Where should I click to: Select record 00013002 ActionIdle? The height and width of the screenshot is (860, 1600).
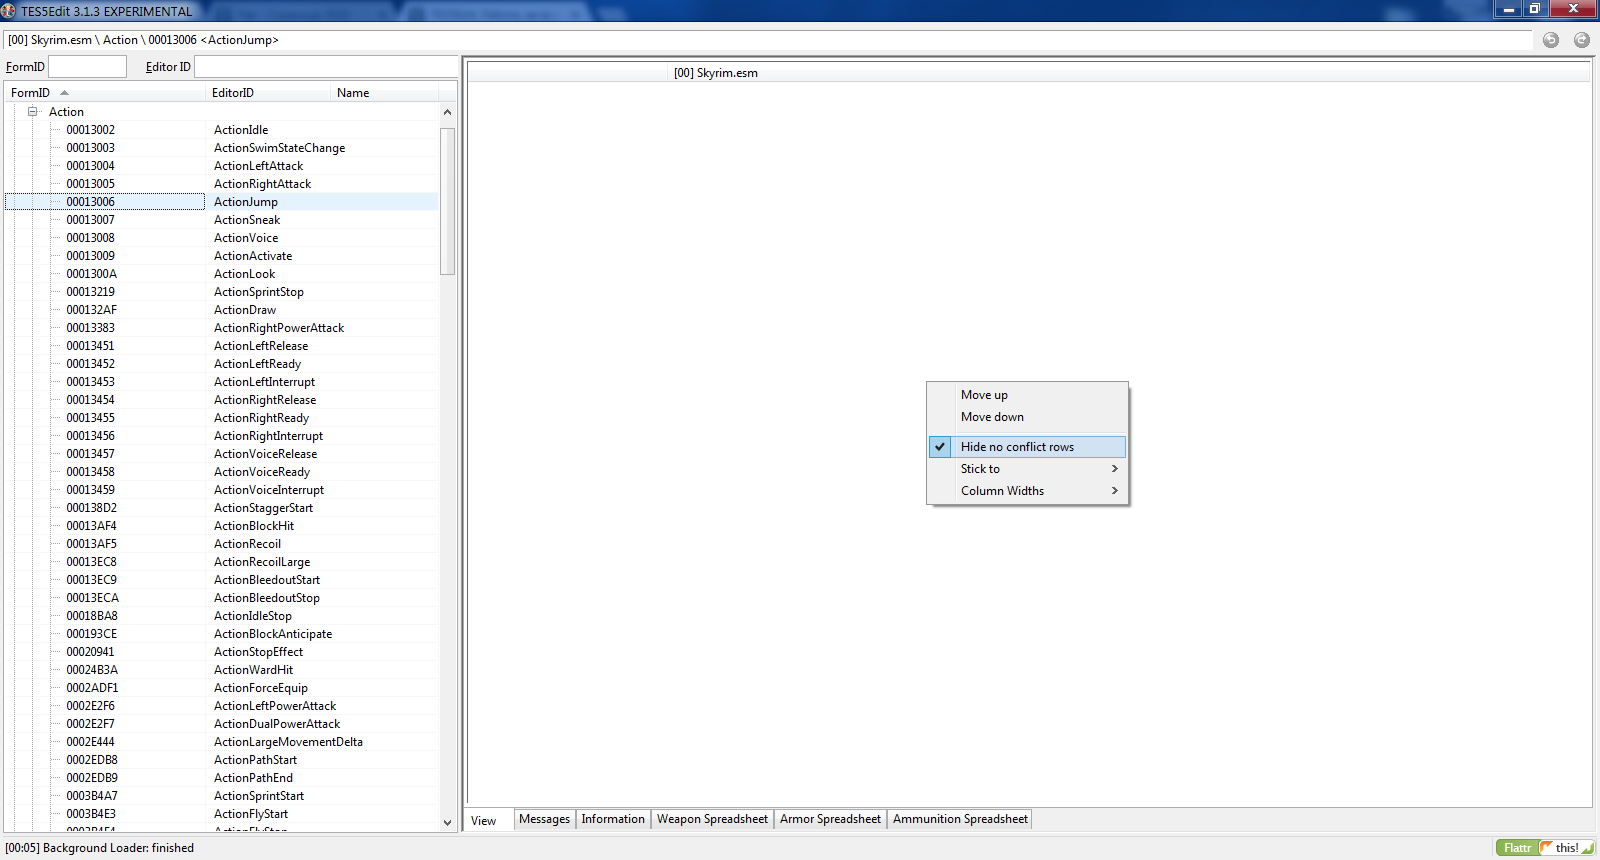(x=221, y=130)
